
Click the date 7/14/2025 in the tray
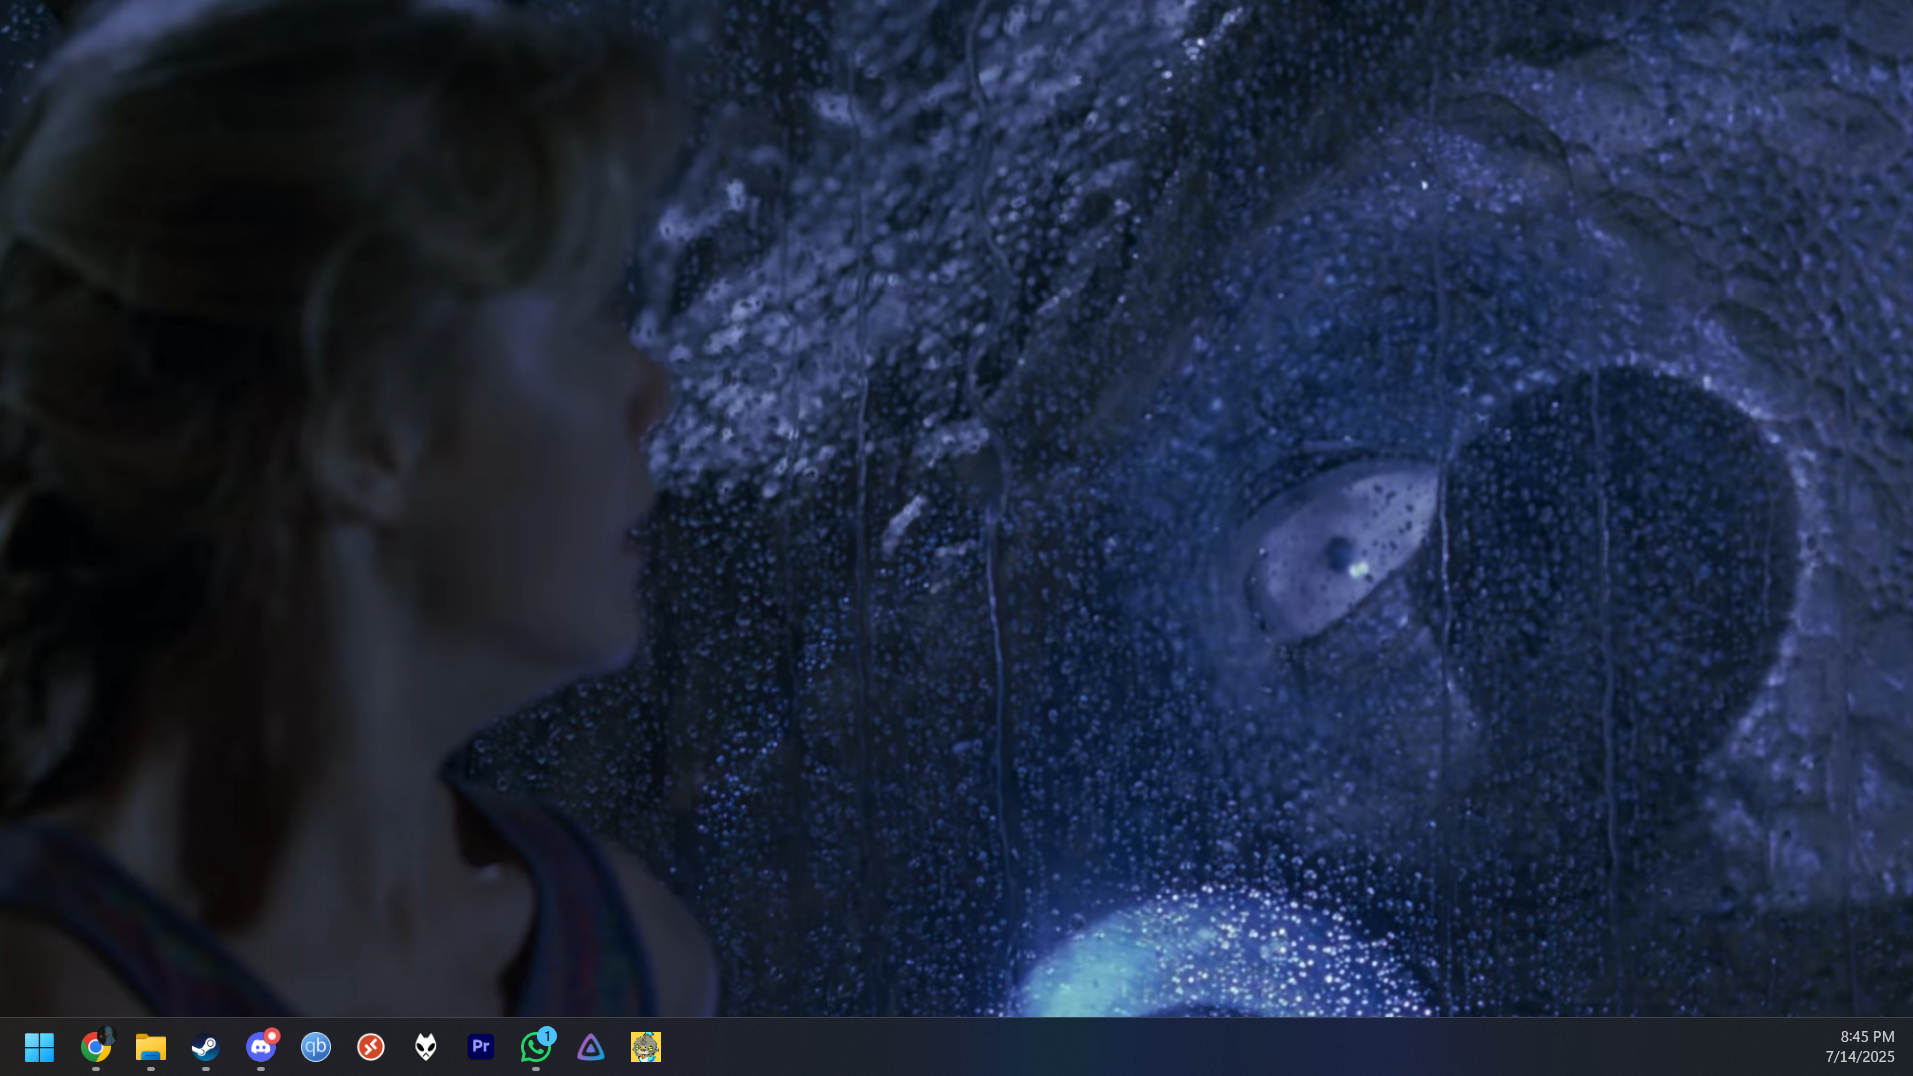pyautogui.click(x=1860, y=1057)
